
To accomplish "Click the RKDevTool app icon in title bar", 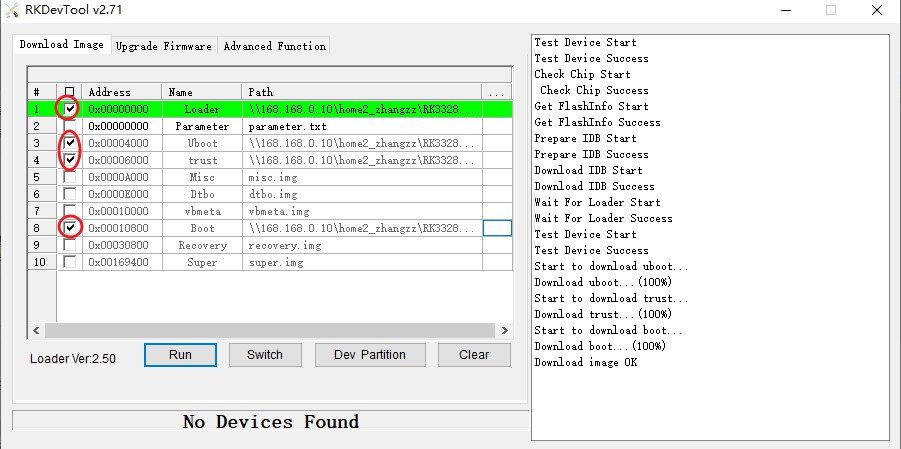I will (x=11, y=10).
